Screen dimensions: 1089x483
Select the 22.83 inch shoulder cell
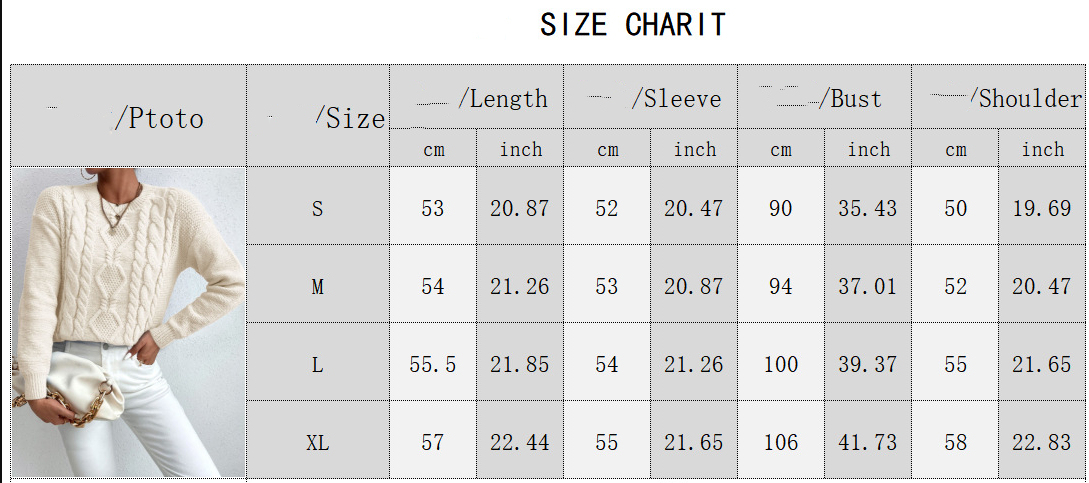pyautogui.click(x=1042, y=440)
